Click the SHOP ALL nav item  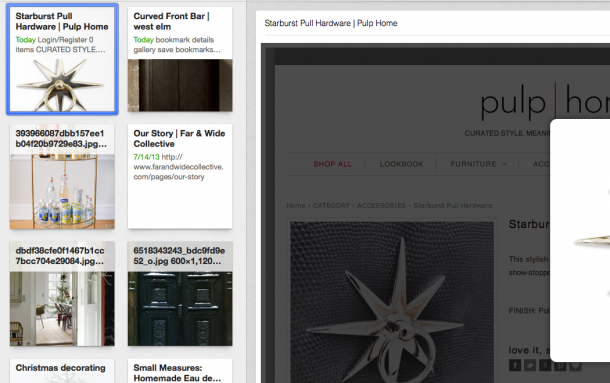[x=333, y=164]
